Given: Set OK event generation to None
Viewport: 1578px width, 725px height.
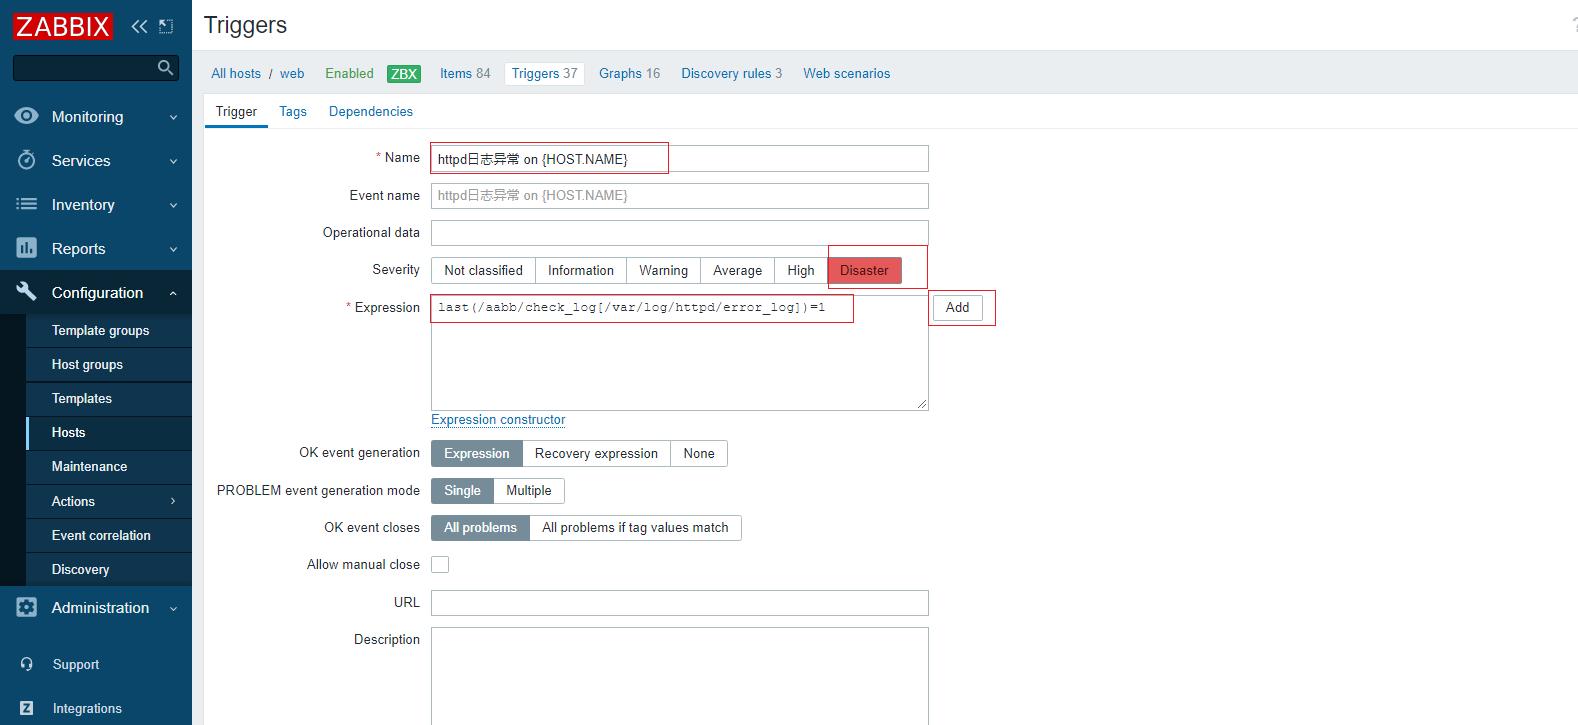Looking at the screenshot, I should coord(699,454).
